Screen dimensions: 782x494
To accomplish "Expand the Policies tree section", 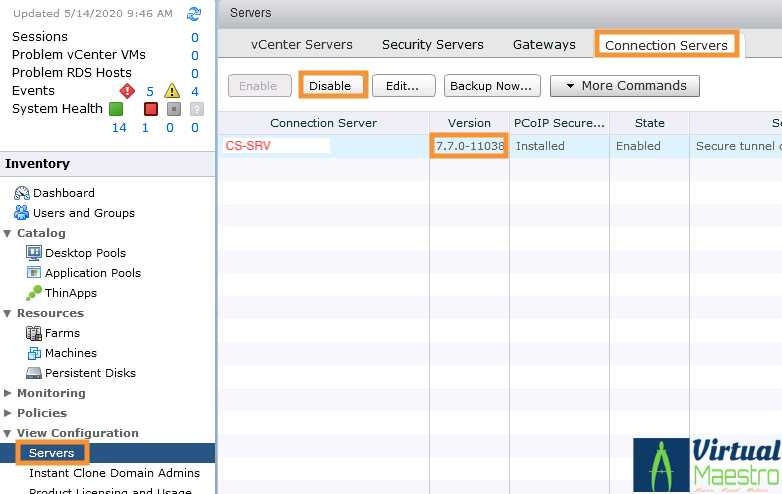I will (x=8, y=413).
